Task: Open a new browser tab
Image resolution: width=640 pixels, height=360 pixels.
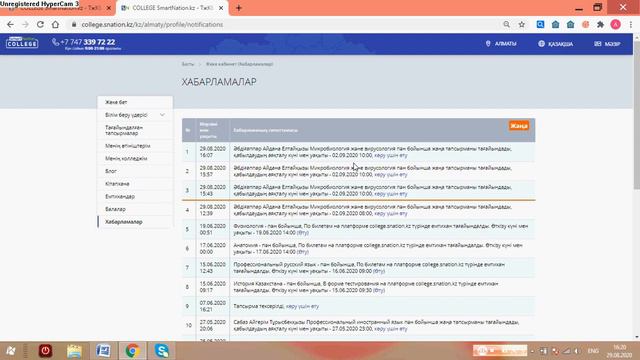Action: point(239,8)
